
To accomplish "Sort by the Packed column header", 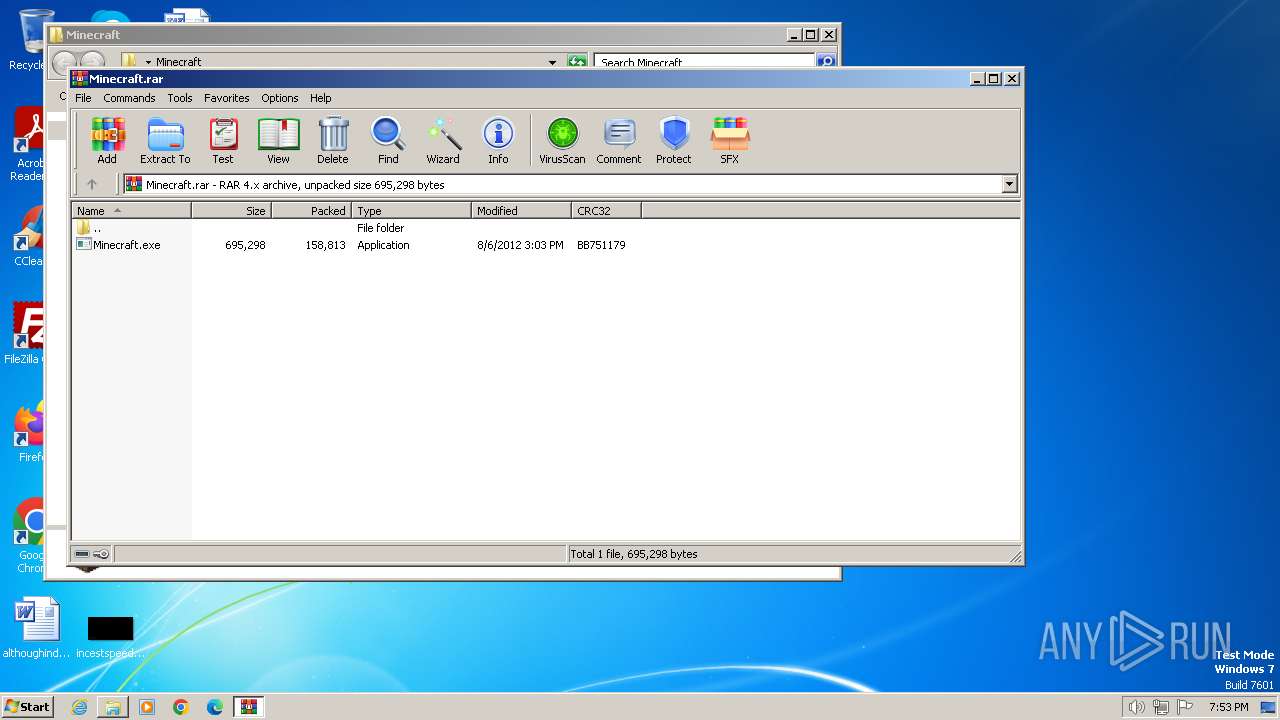I will [311, 211].
